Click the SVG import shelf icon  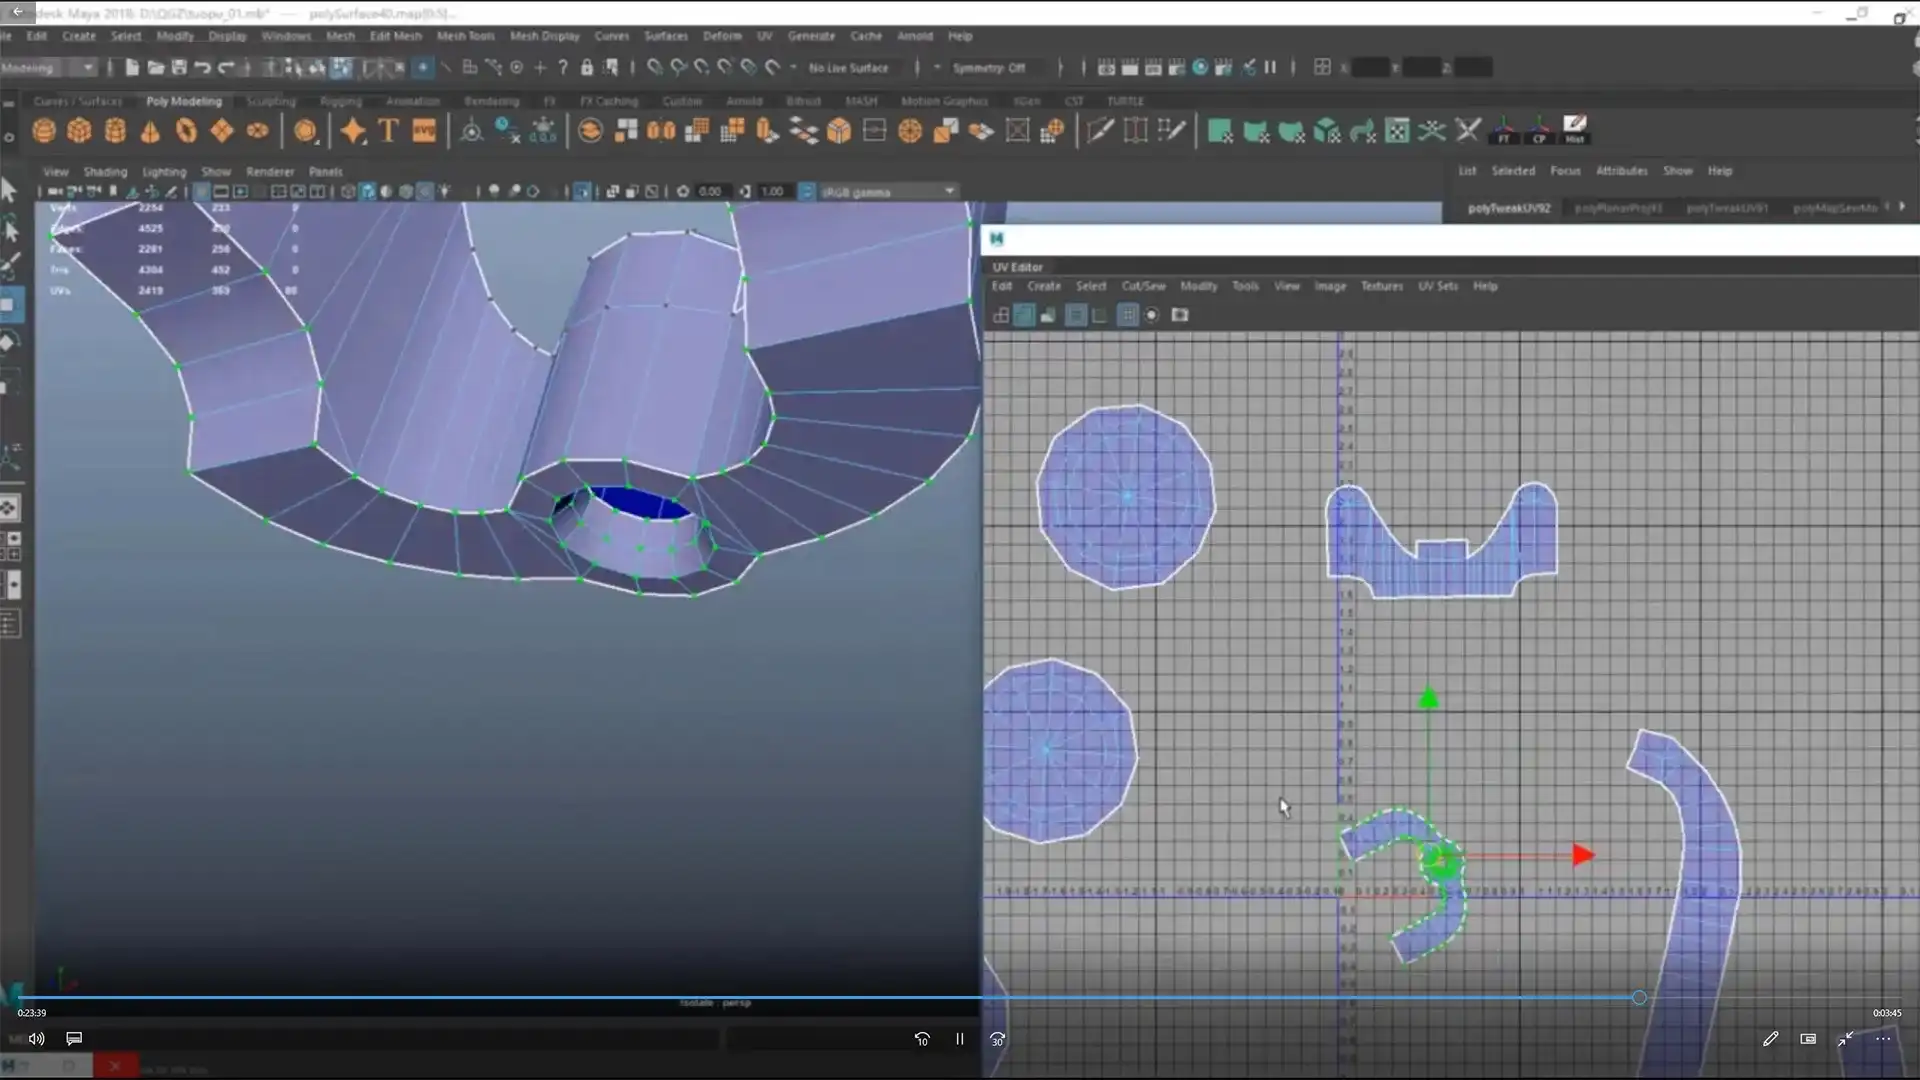click(x=424, y=131)
